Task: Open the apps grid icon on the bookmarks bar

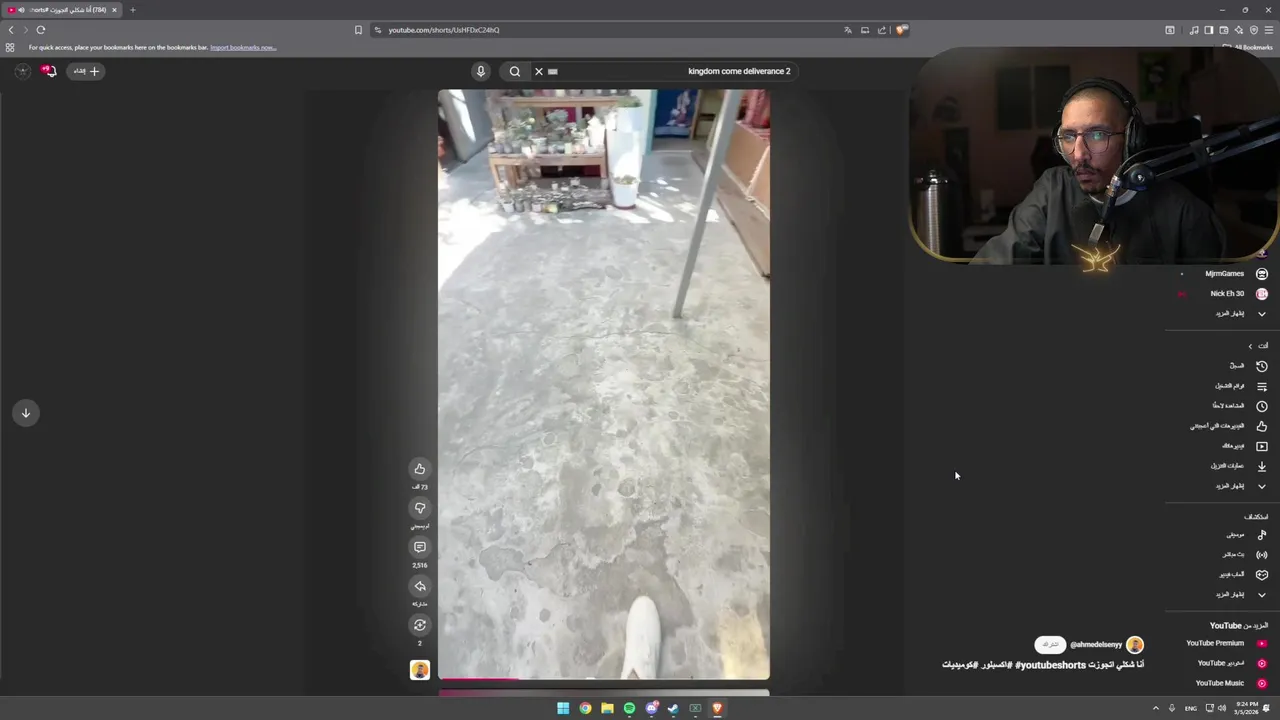Action: pyautogui.click(x=10, y=47)
